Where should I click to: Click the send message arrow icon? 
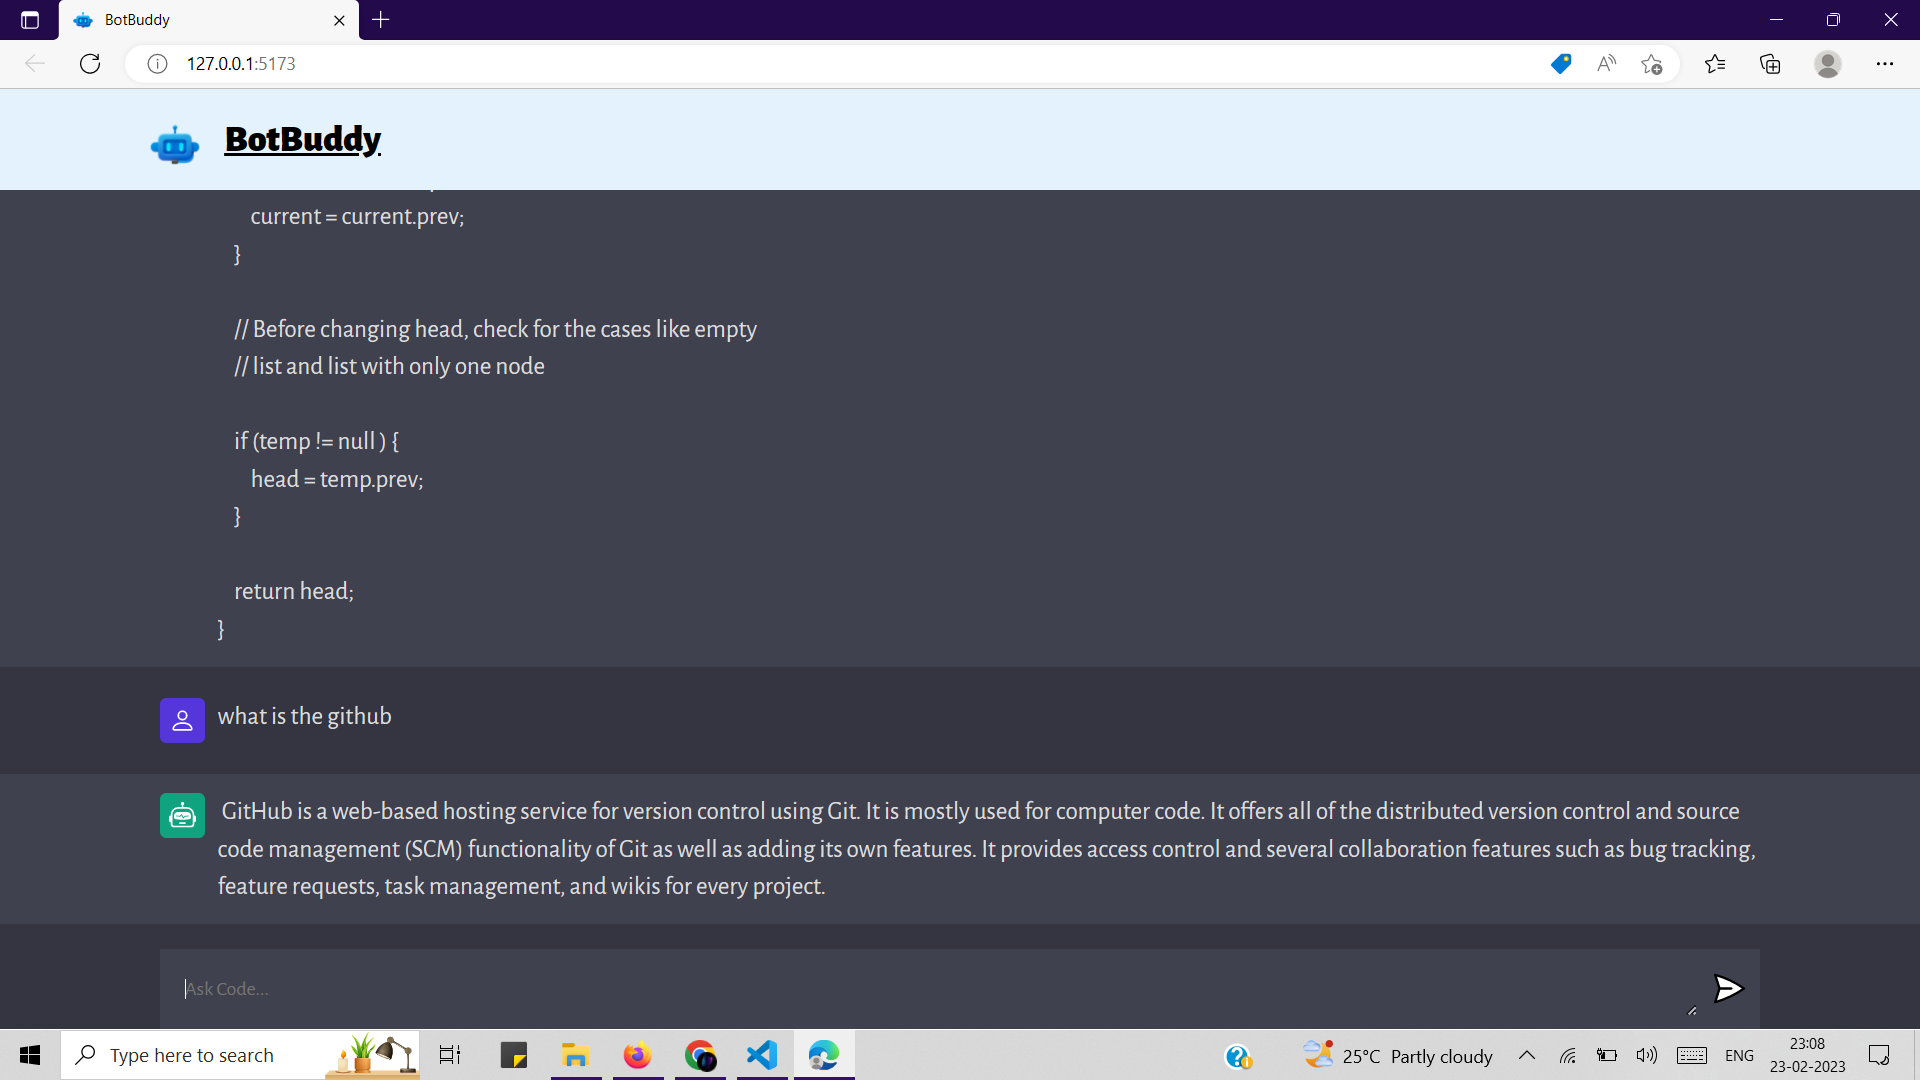[x=1728, y=989]
